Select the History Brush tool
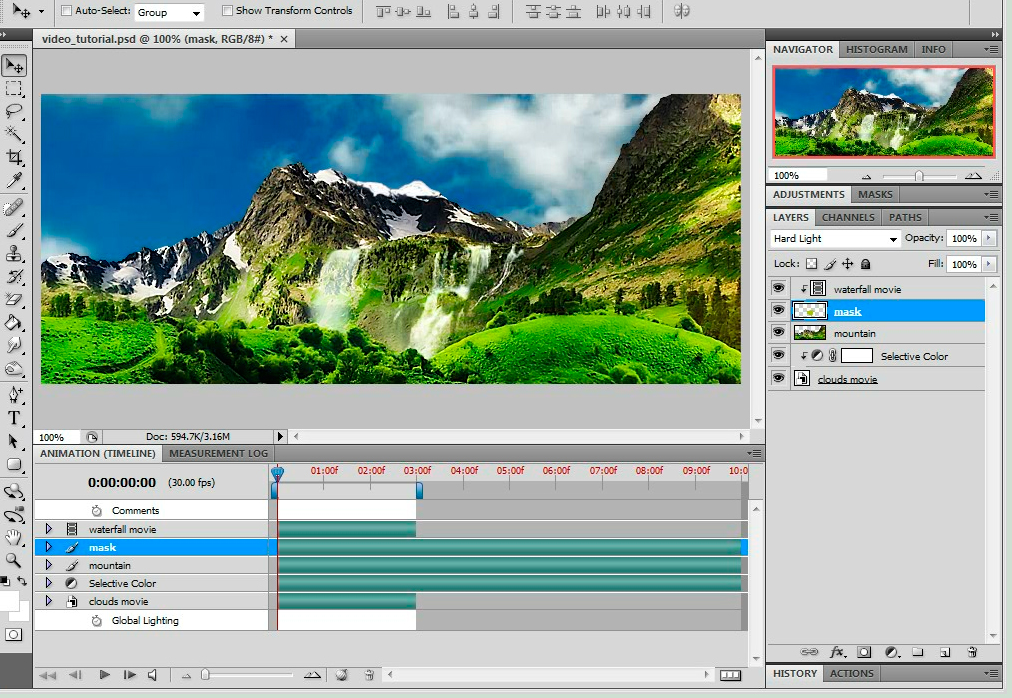The width and height of the screenshot is (1012, 698). tap(14, 276)
